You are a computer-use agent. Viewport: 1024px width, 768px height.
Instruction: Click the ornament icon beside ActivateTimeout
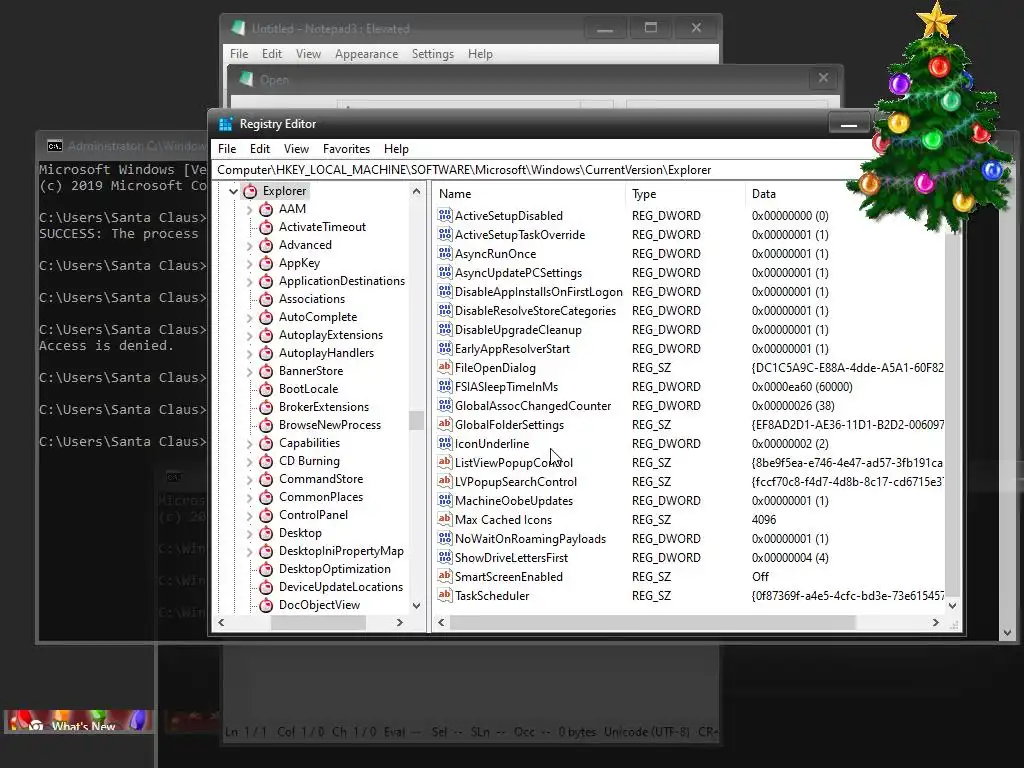coord(266,227)
